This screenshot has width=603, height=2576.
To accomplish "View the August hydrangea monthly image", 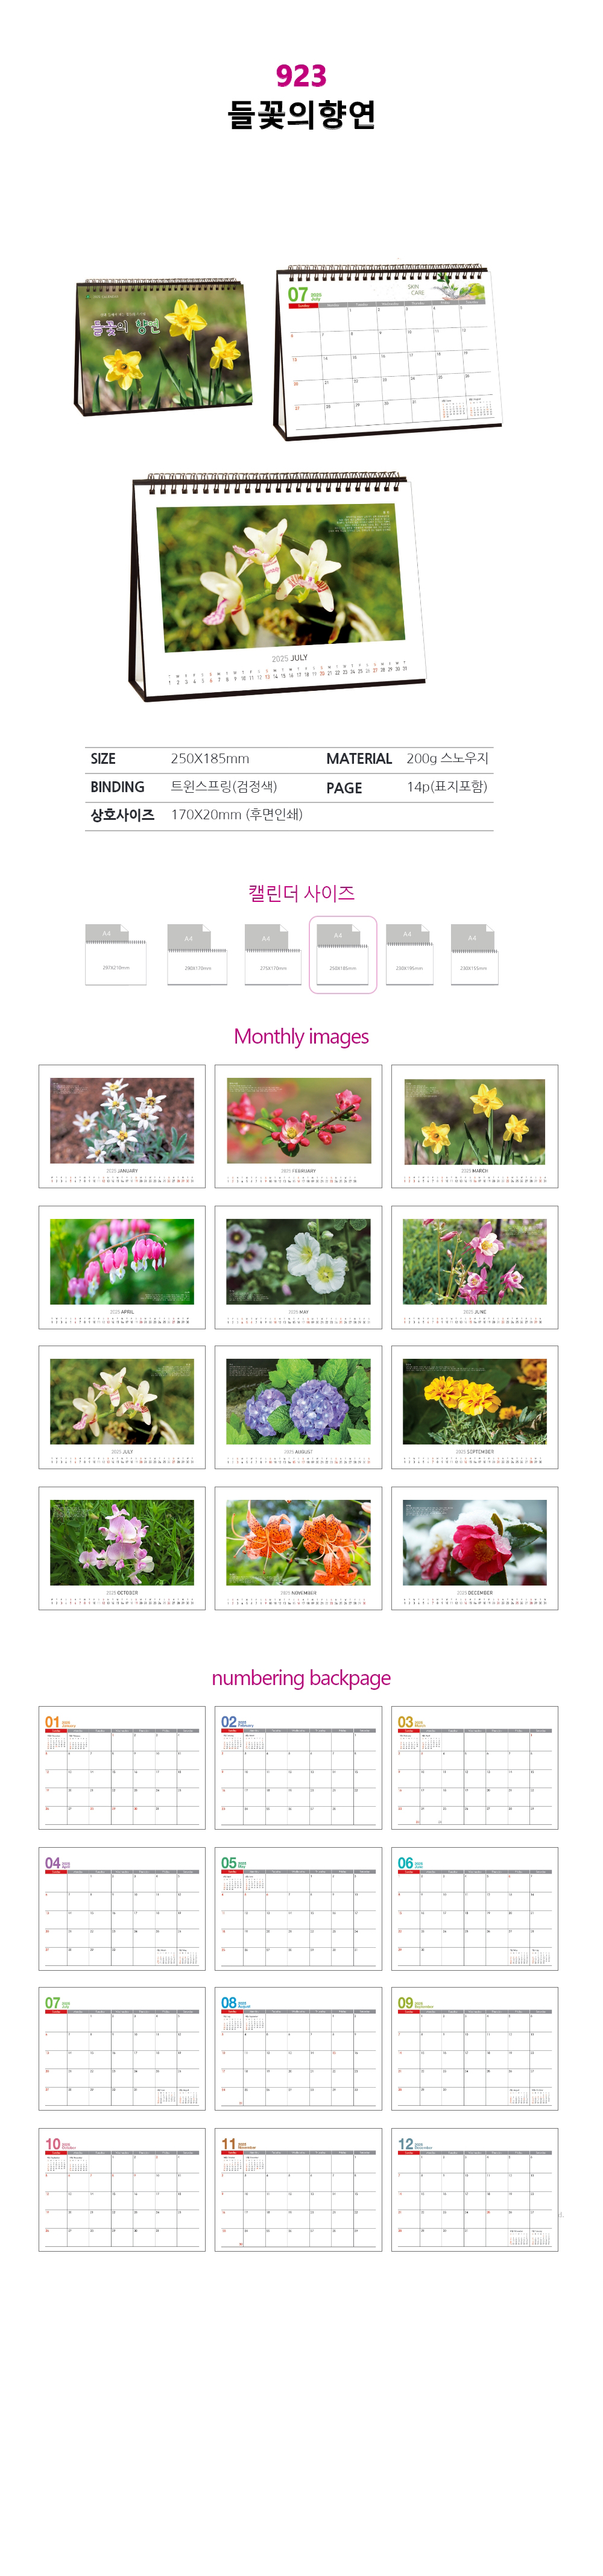I will coord(298,1407).
